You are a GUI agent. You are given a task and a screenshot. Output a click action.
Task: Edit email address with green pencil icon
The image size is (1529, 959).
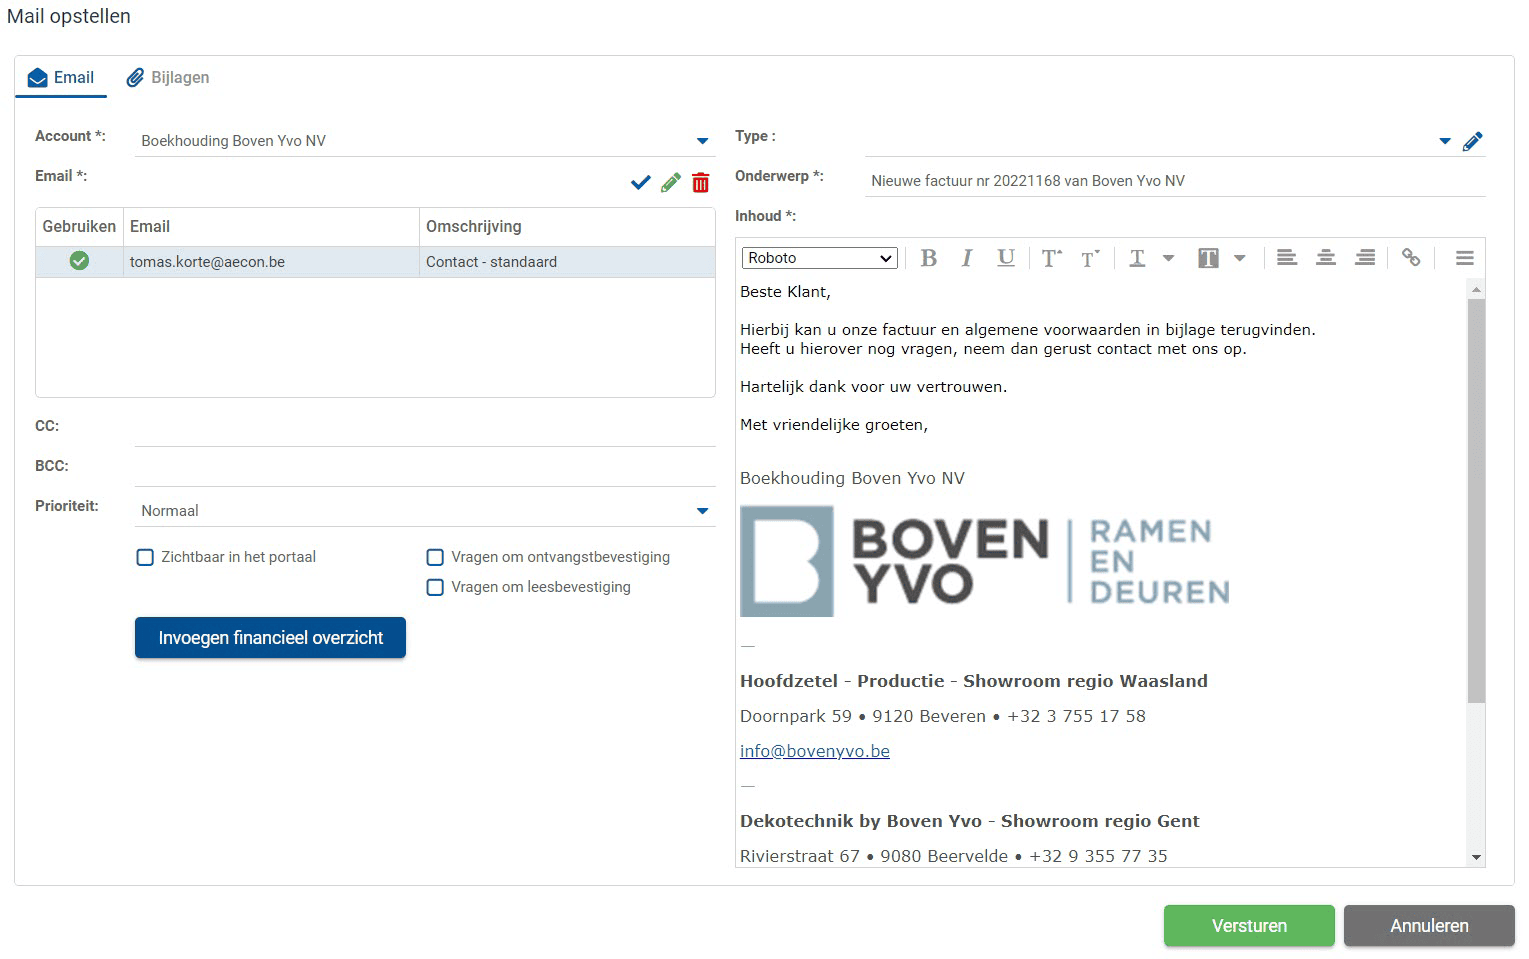point(670,182)
